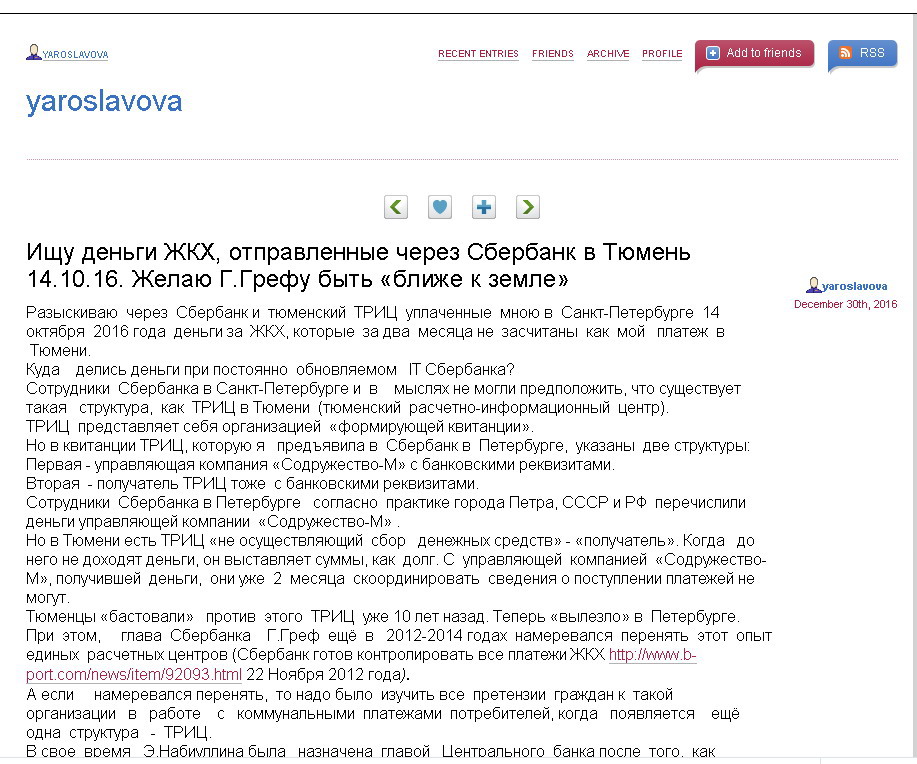Open YAROSLAVOVA username link in header
The width and height of the screenshot is (917, 764).
(75, 55)
